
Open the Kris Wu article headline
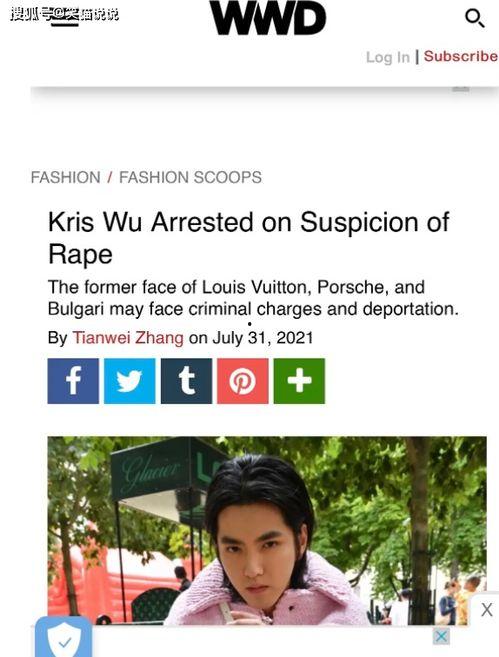pyautogui.click(x=249, y=238)
